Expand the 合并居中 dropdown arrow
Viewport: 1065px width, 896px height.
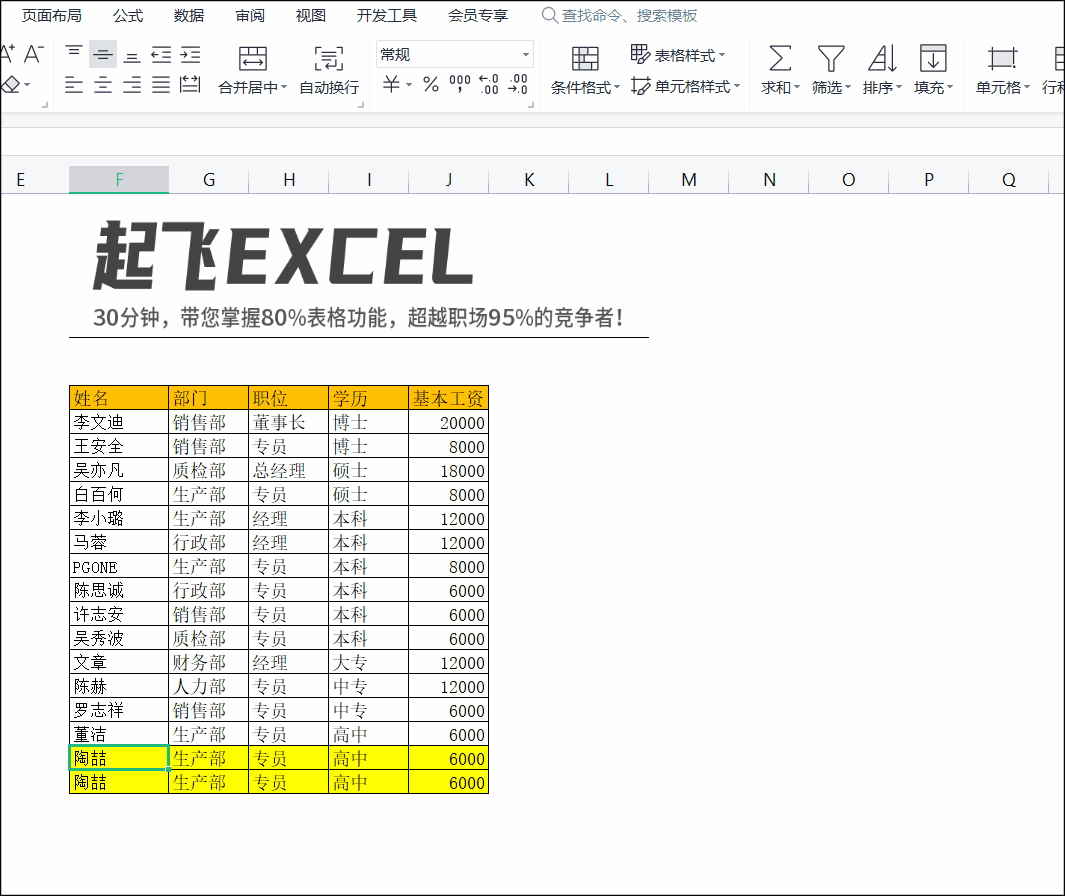(x=284, y=88)
